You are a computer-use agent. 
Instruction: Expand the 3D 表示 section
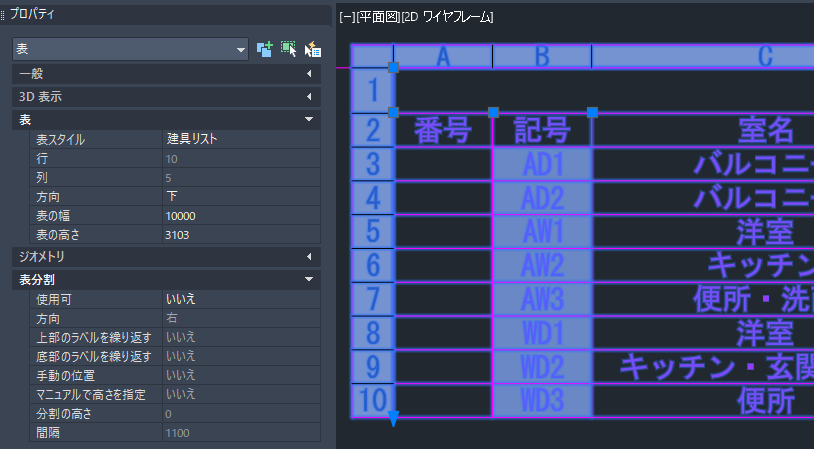(x=165, y=97)
